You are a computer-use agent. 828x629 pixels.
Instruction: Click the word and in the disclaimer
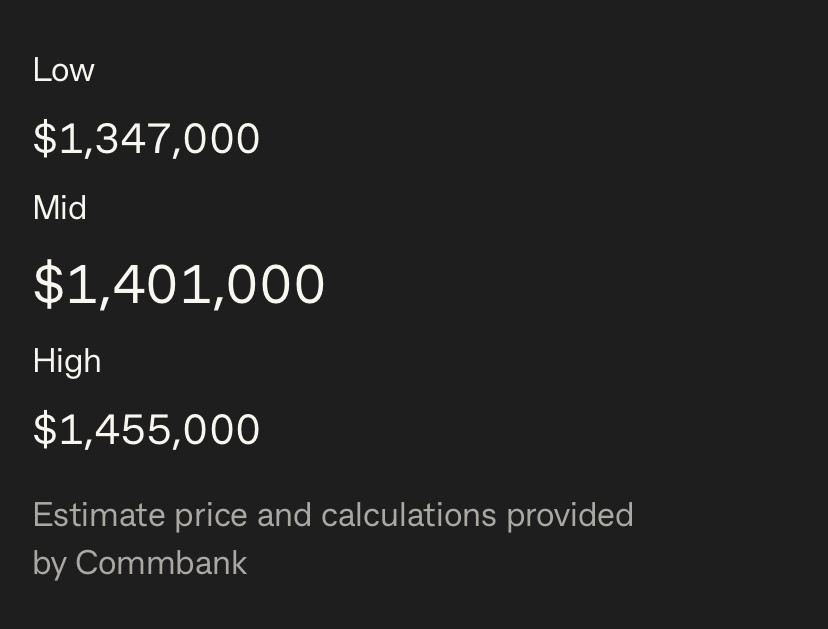point(284,514)
